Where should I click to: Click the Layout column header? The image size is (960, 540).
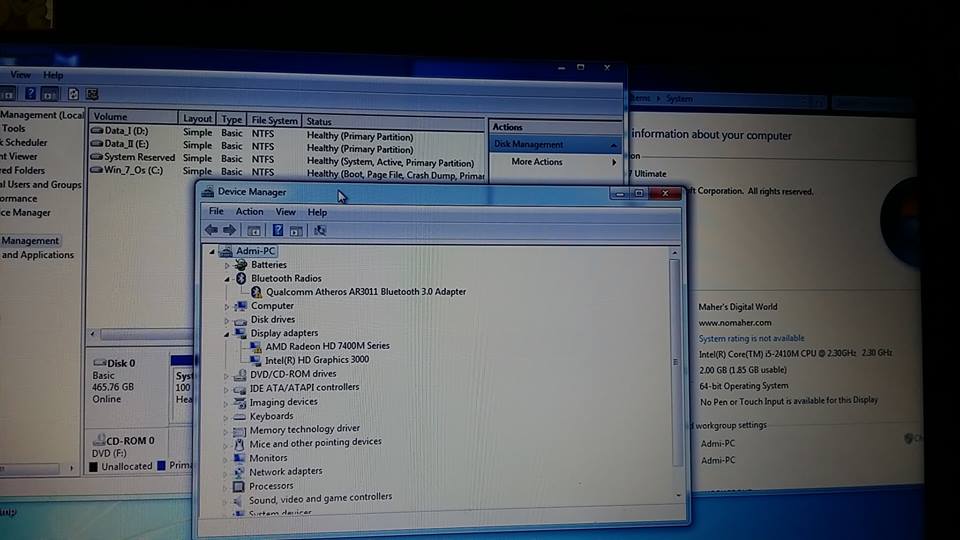pos(197,118)
